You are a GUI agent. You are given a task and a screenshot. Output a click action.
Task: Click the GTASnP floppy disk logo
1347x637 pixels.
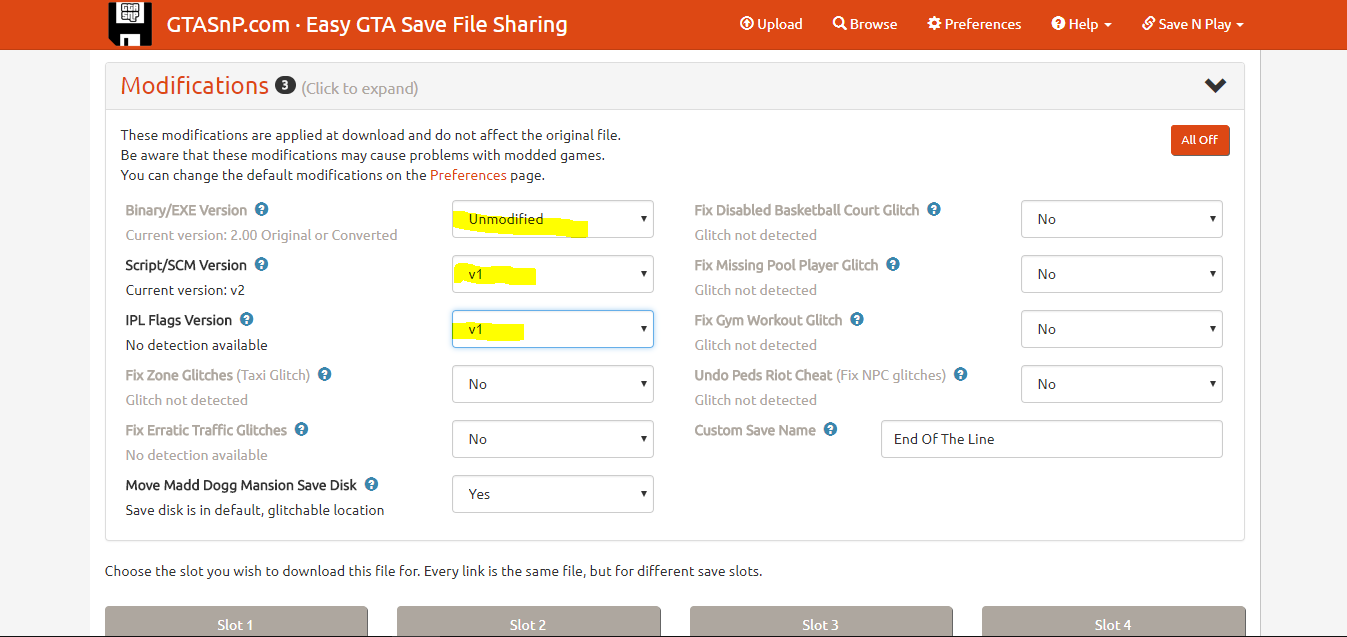click(x=130, y=24)
